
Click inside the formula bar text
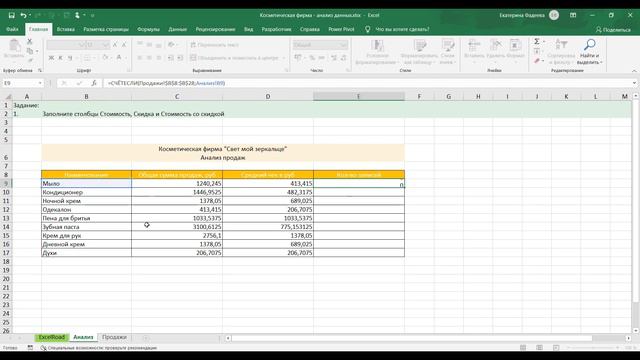point(167,83)
